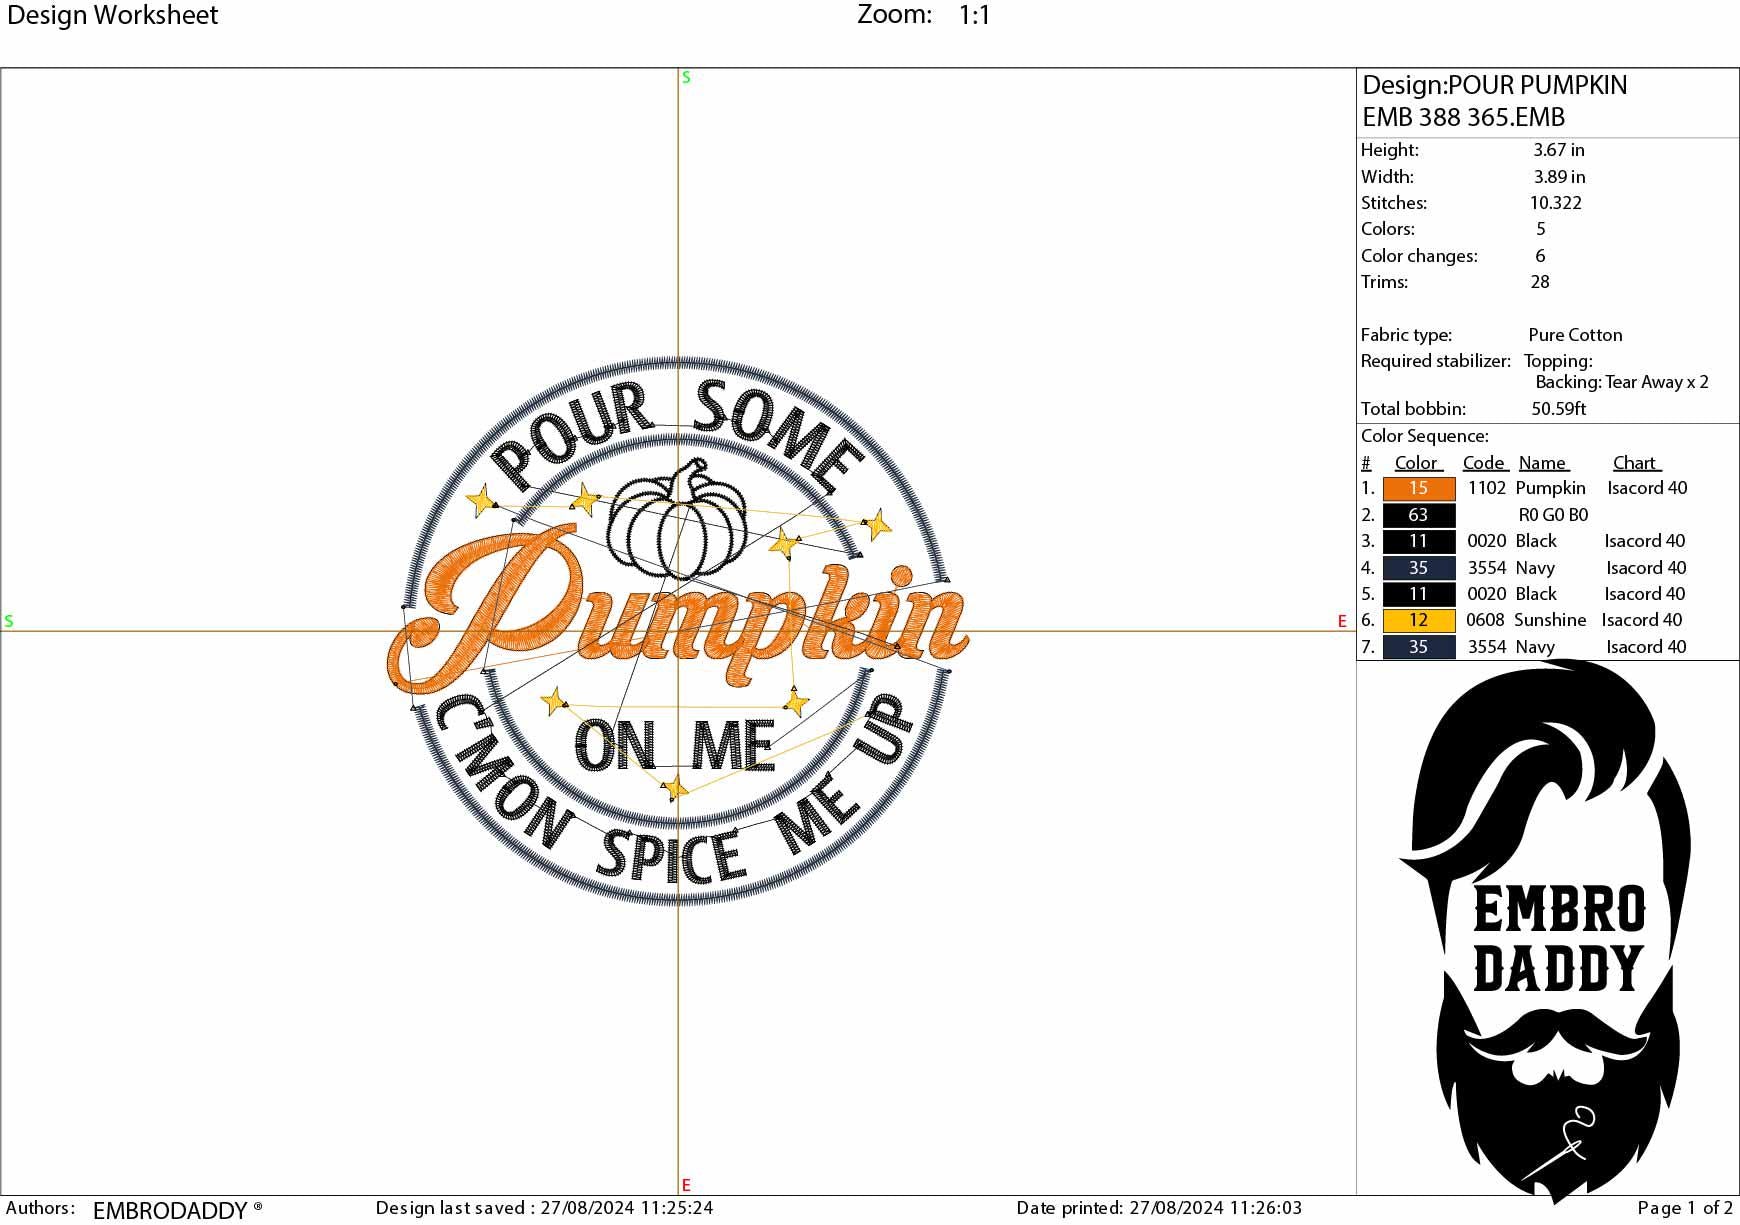Click the red E marker at bottom
Viewport: 1740px width, 1225px height.
686,1185
